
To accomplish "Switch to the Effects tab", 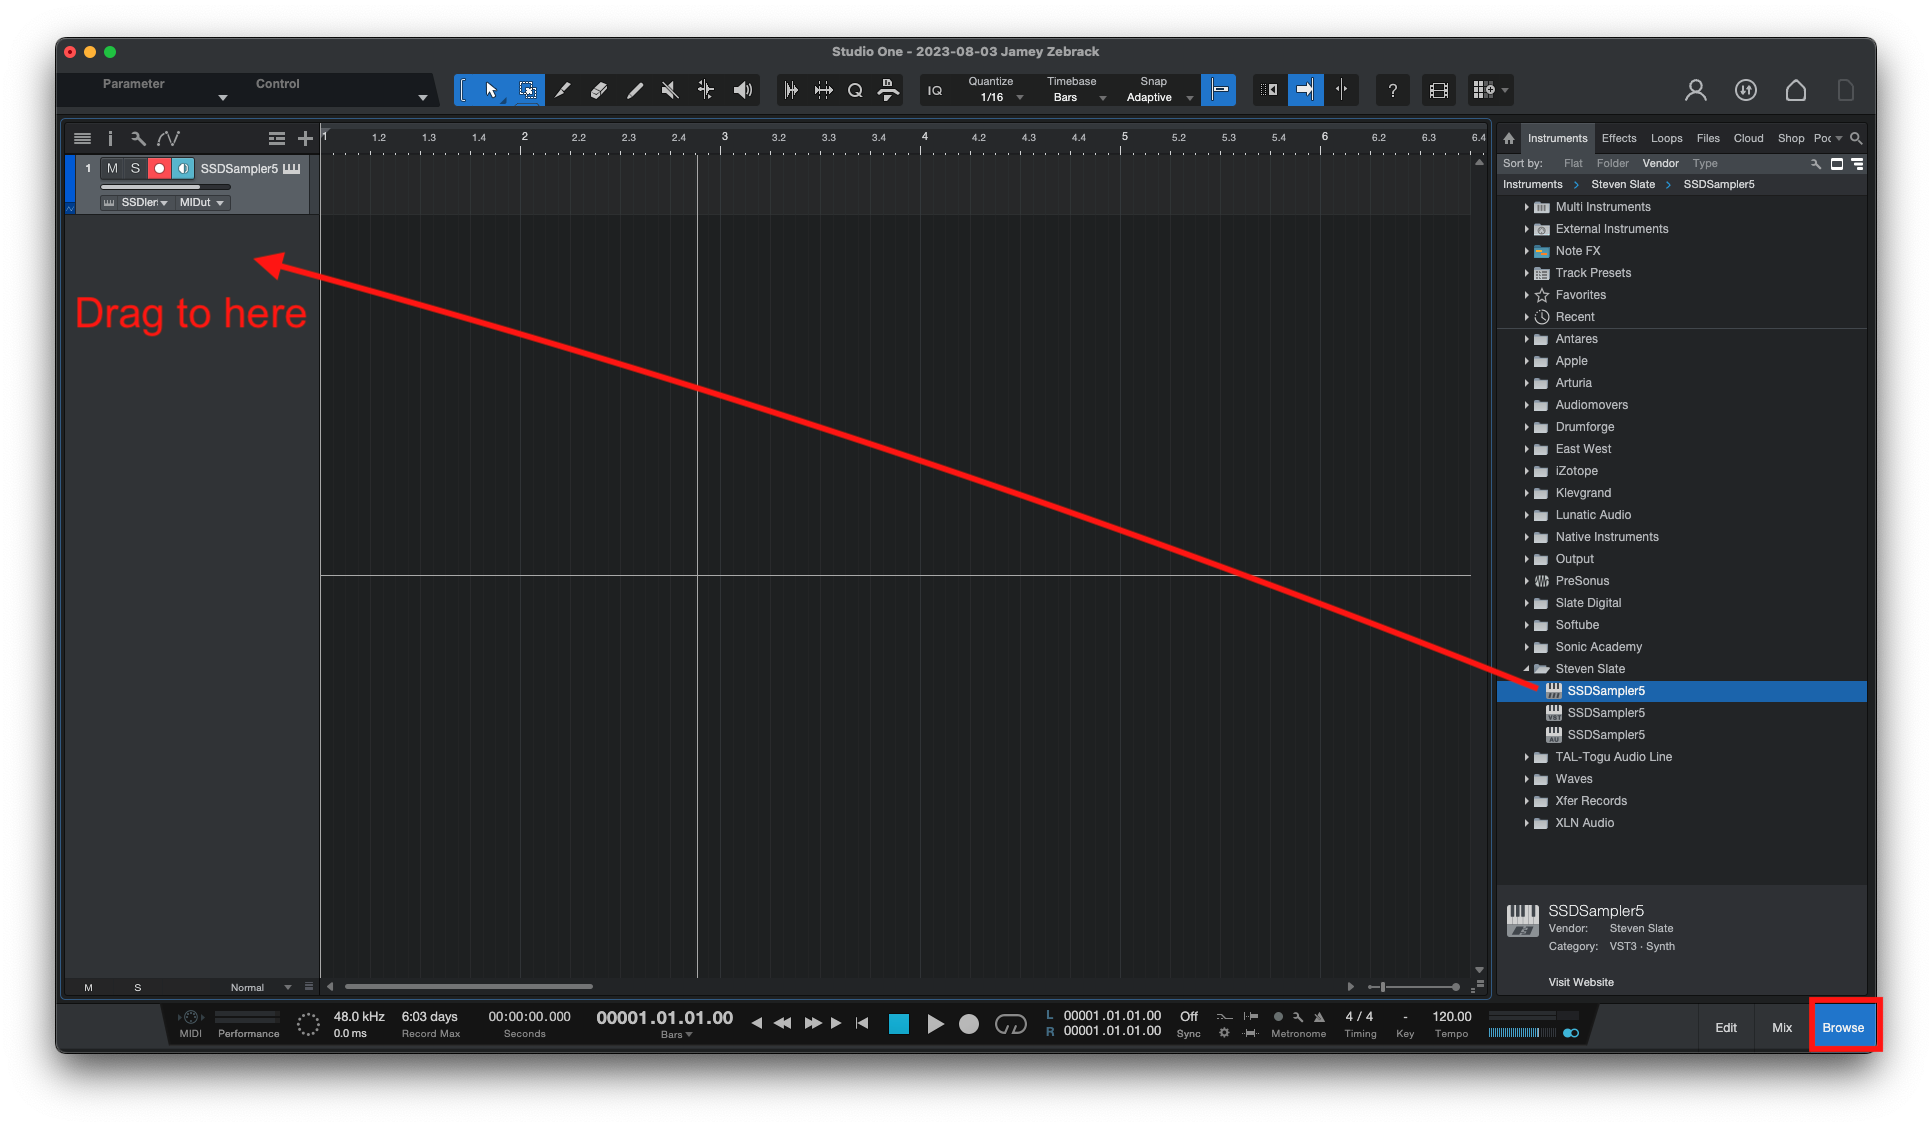I will coord(1619,138).
